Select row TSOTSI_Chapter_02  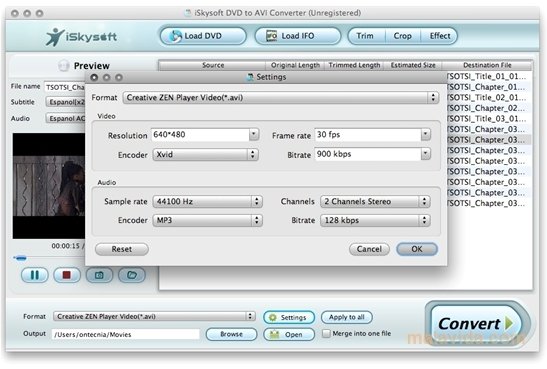point(488,108)
